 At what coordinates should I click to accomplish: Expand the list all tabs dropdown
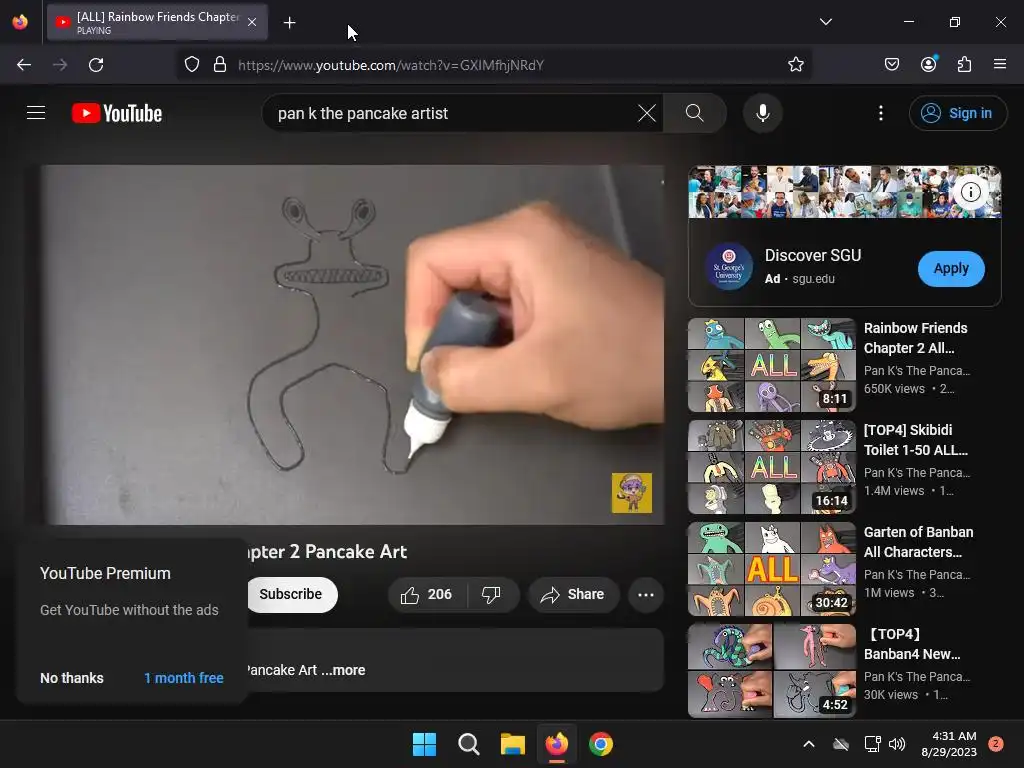click(825, 22)
